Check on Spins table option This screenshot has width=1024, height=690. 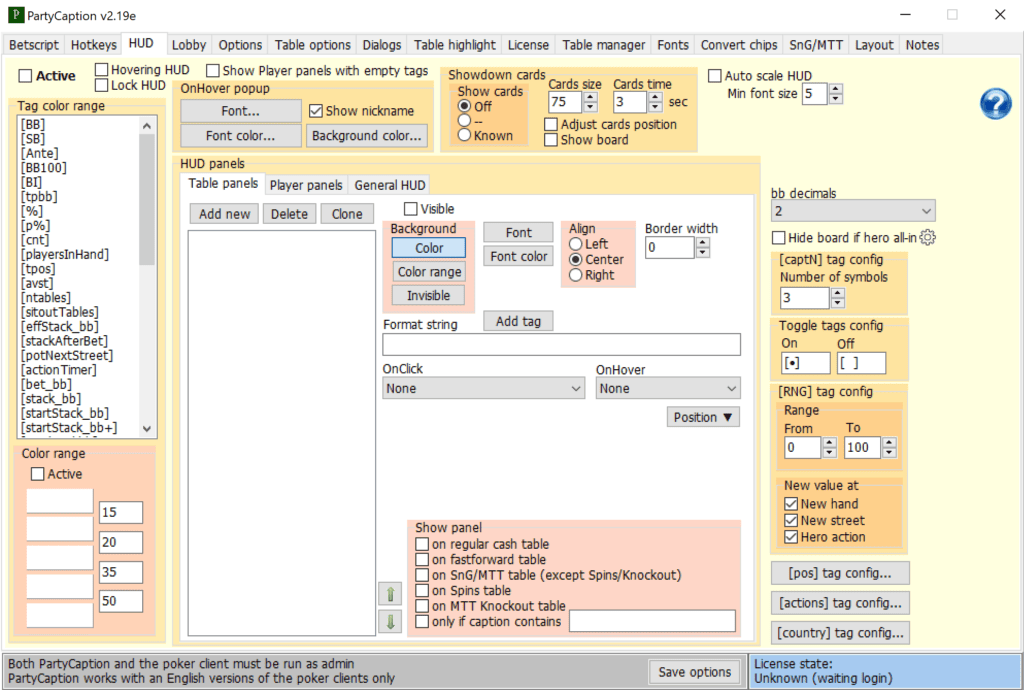[423, 591]
